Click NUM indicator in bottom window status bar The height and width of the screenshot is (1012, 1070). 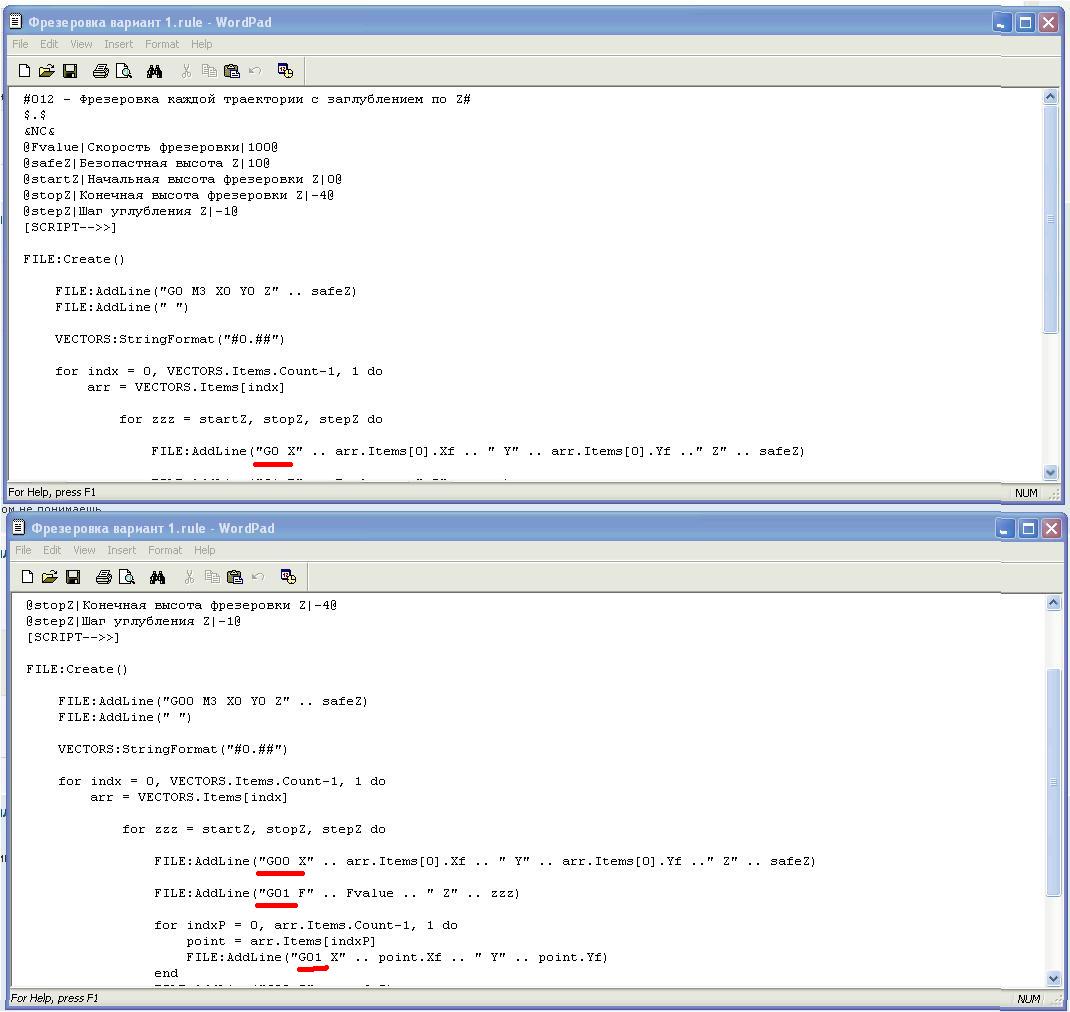coord(1028,999)
